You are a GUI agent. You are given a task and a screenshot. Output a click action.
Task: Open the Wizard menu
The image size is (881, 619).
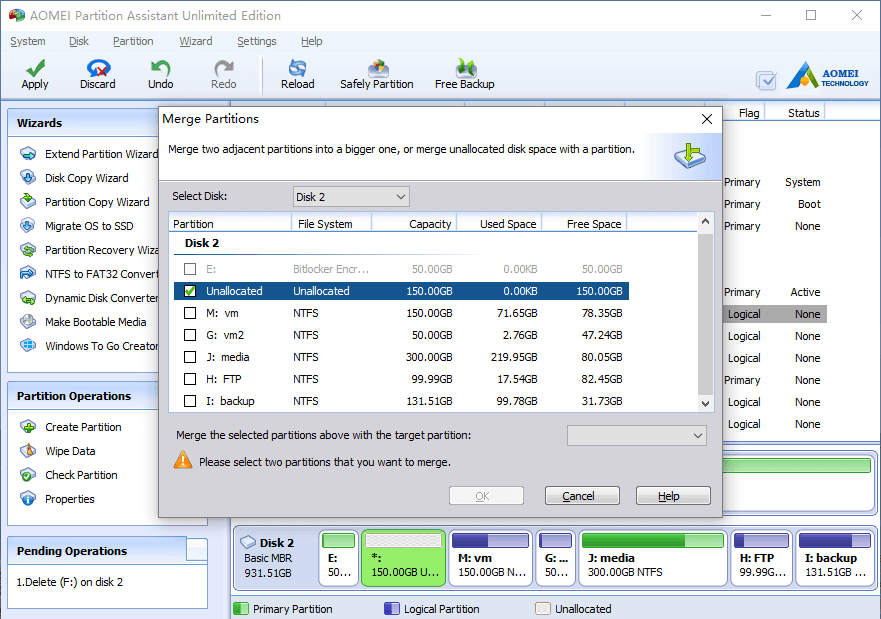point(196,41)
